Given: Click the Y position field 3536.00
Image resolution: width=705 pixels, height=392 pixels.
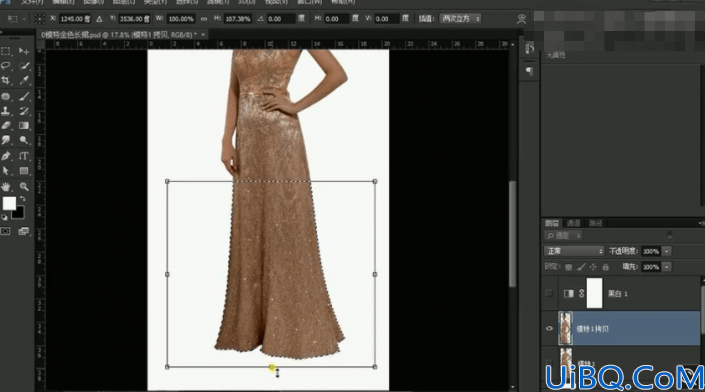Looking at the screenshot, I should point(134,19).
